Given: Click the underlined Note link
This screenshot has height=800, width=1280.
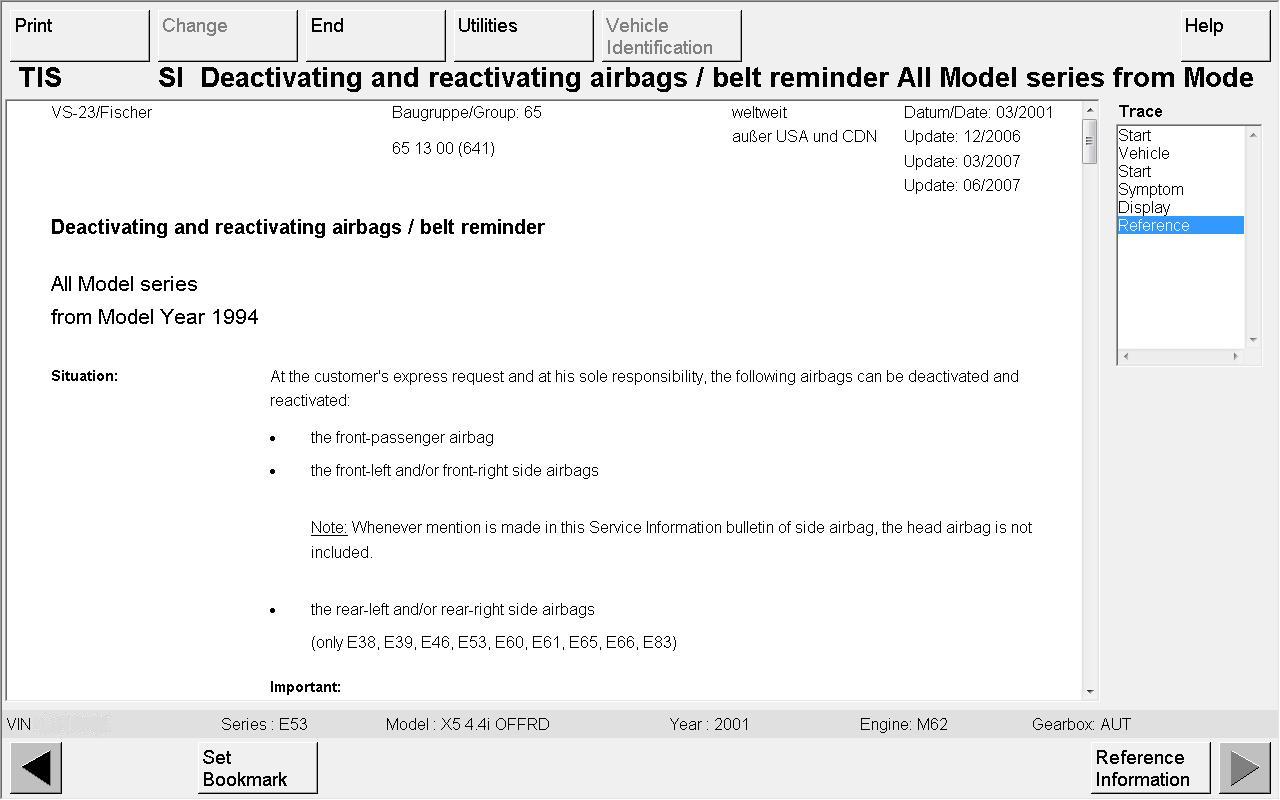Looking at the screenshot, I should [328, 527].
